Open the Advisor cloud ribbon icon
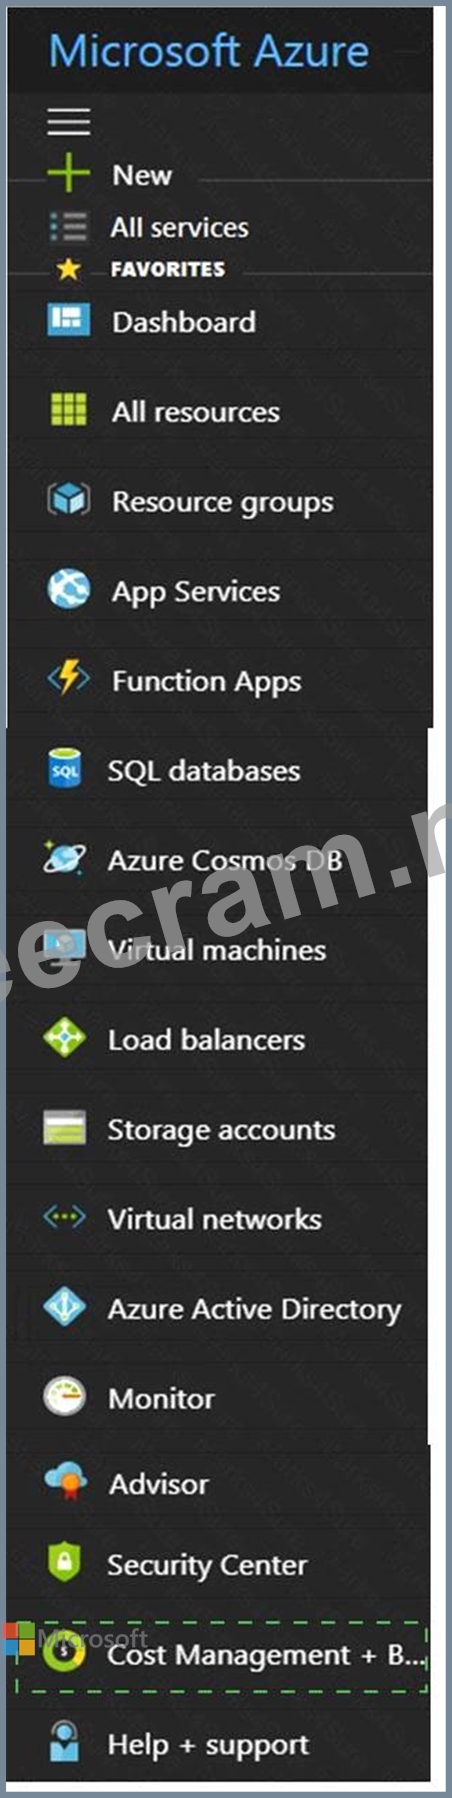The width and height of the screenshot is (452, 1798). coord(65,1482)
